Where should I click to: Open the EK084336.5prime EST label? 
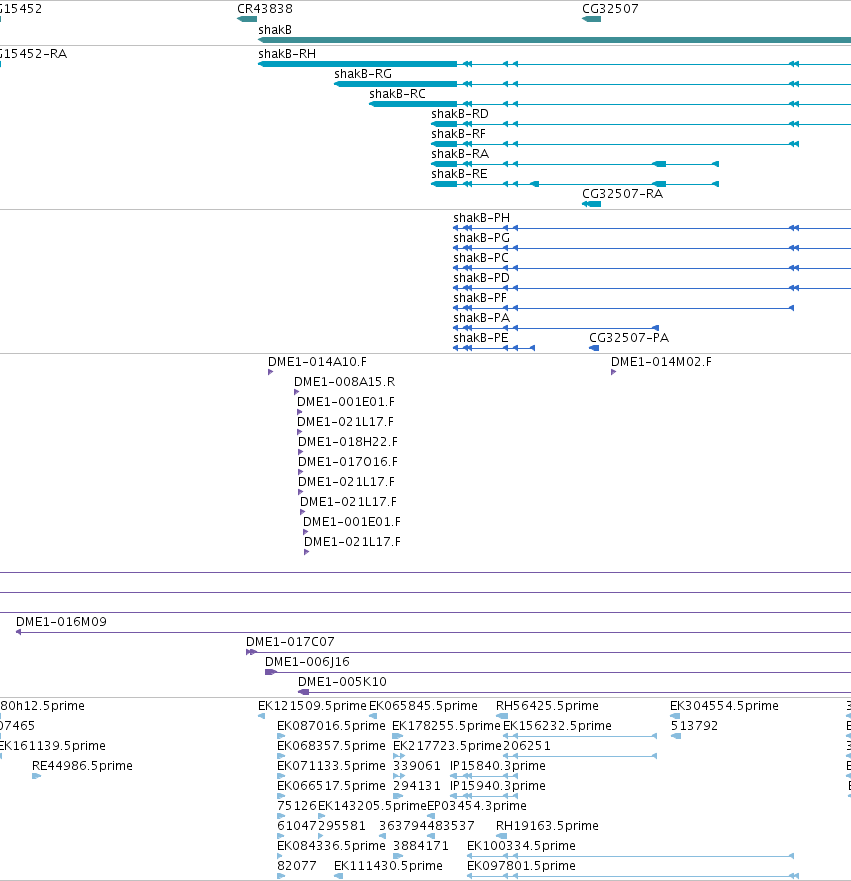pyautogui.click(x=331, y=846)
